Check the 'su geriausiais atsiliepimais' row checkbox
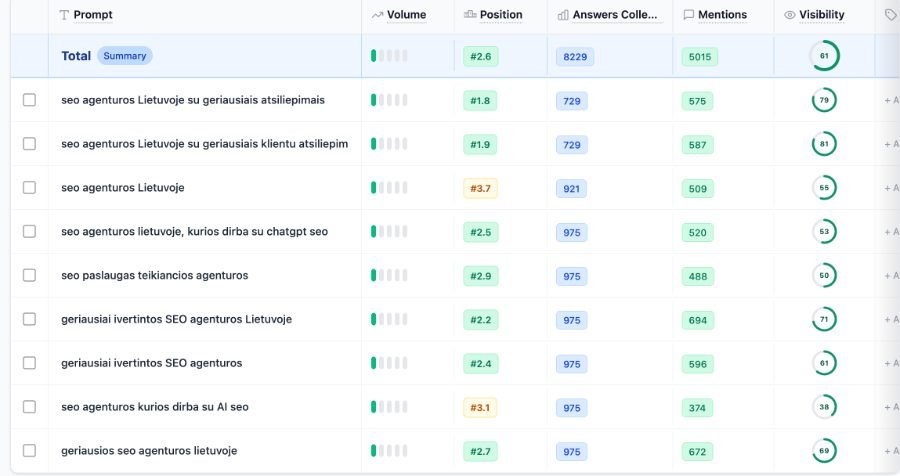900x476 pixels. 29,100
